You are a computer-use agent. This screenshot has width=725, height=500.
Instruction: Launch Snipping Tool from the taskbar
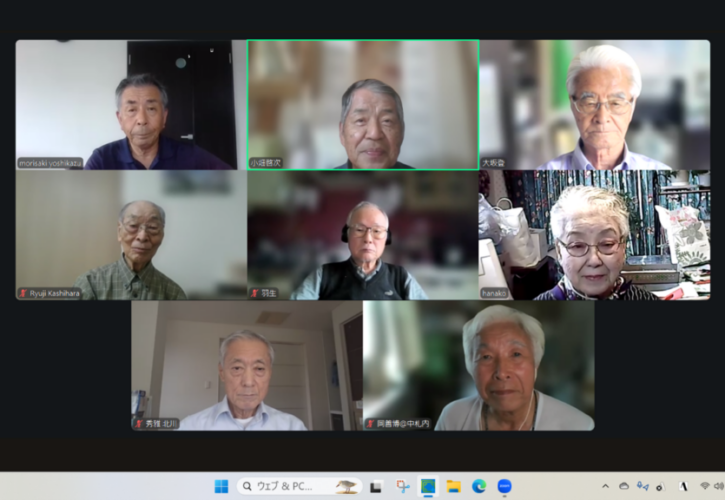point(402,487)
